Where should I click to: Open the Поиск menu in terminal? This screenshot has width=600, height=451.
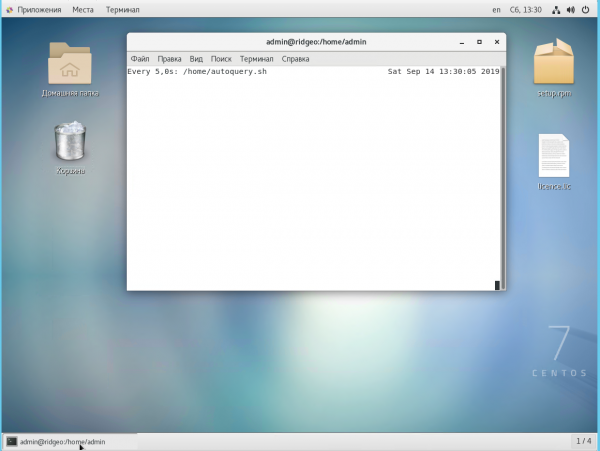point(221,59)
